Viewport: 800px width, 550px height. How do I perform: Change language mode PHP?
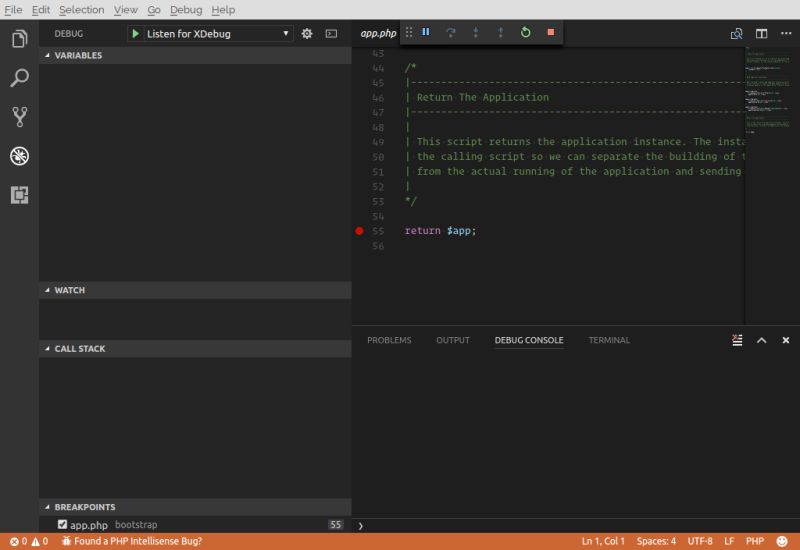755,541
